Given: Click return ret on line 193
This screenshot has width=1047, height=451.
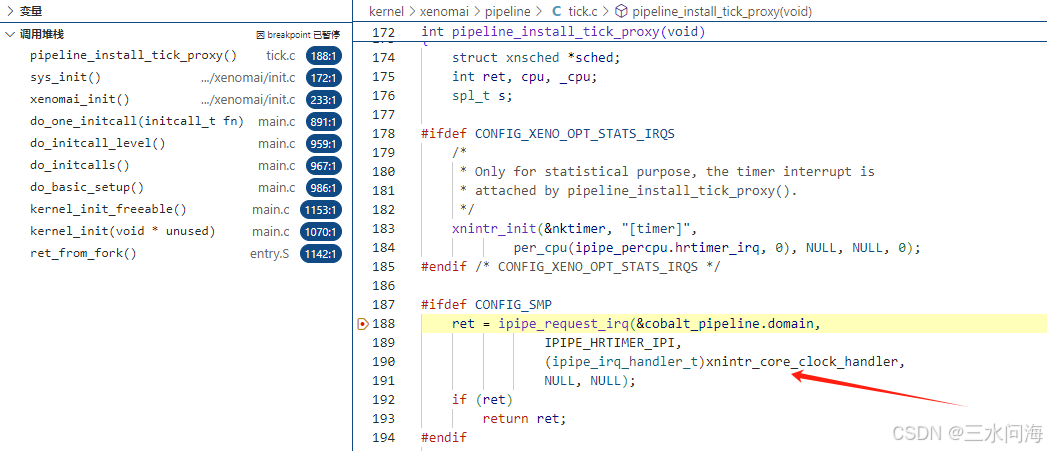Looking at the screenshot, I should [524, 419].
